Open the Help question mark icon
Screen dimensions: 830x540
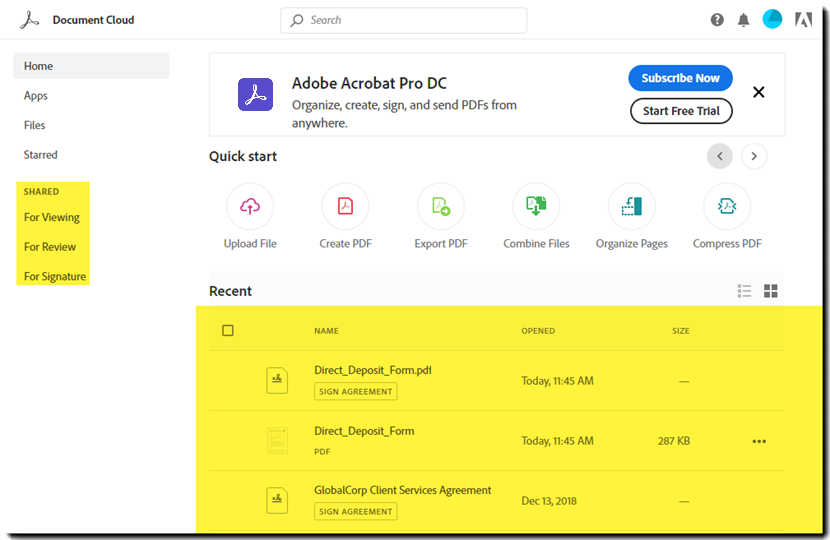click(717, 20)
